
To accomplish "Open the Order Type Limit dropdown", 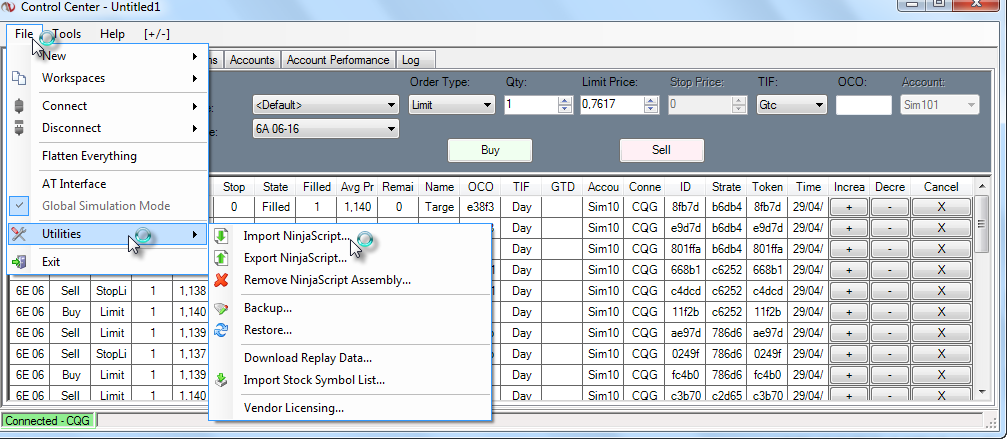I will (451, 105).
